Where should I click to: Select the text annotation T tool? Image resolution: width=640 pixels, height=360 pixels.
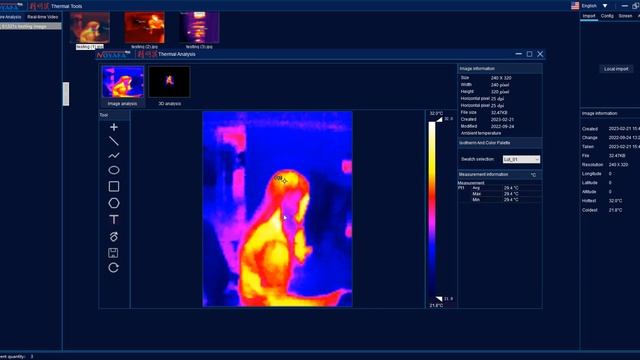[x=113, y=220]
